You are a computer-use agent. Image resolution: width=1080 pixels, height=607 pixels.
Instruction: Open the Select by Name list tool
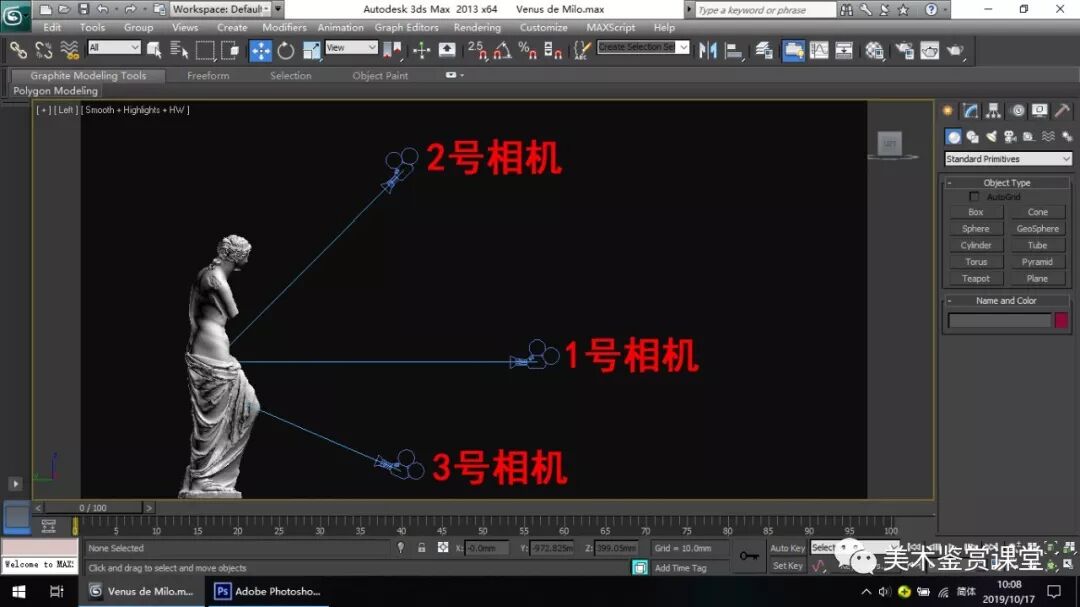[179, 50]
